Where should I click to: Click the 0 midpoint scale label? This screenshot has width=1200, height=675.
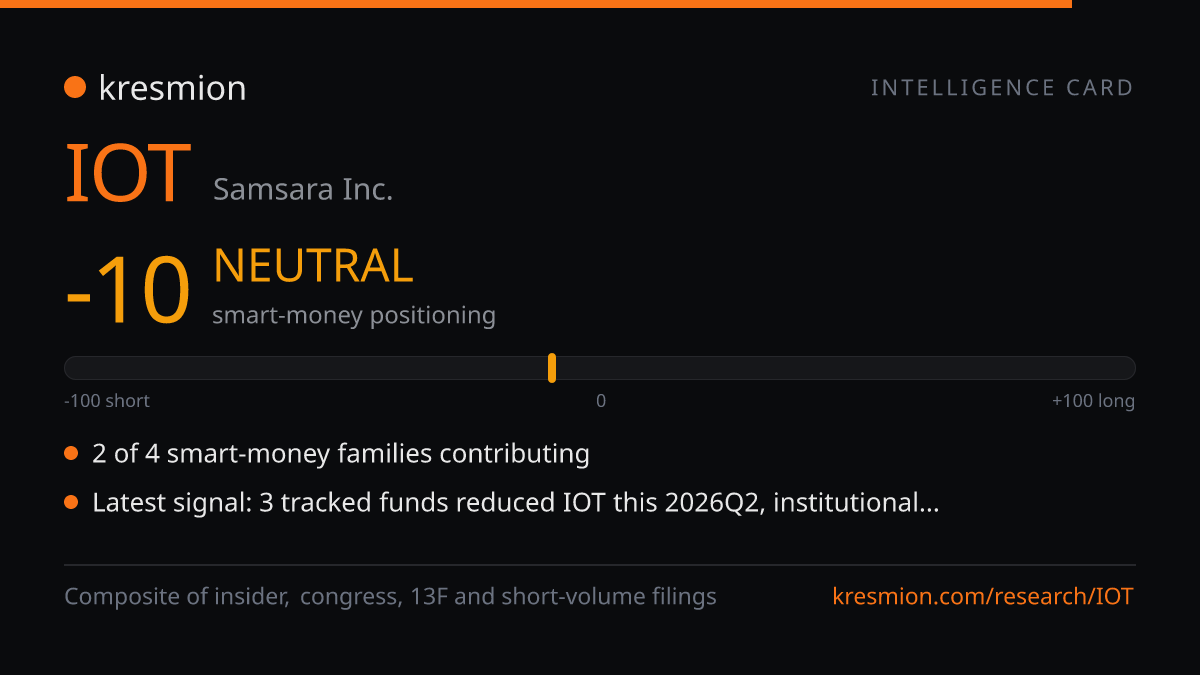click(x=601, y=401)
